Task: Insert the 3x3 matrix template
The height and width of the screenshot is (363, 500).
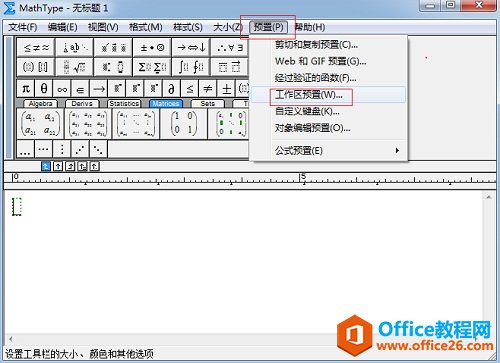Action: 88,124
